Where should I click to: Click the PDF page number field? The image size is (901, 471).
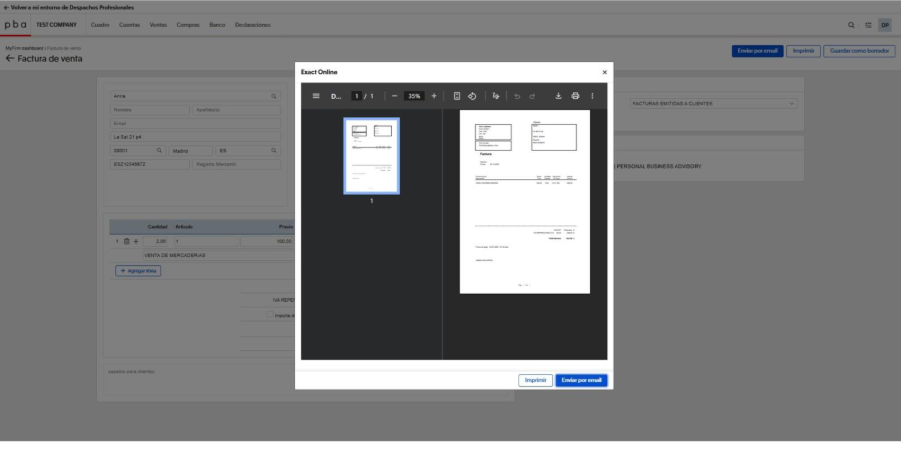(356, 96)
